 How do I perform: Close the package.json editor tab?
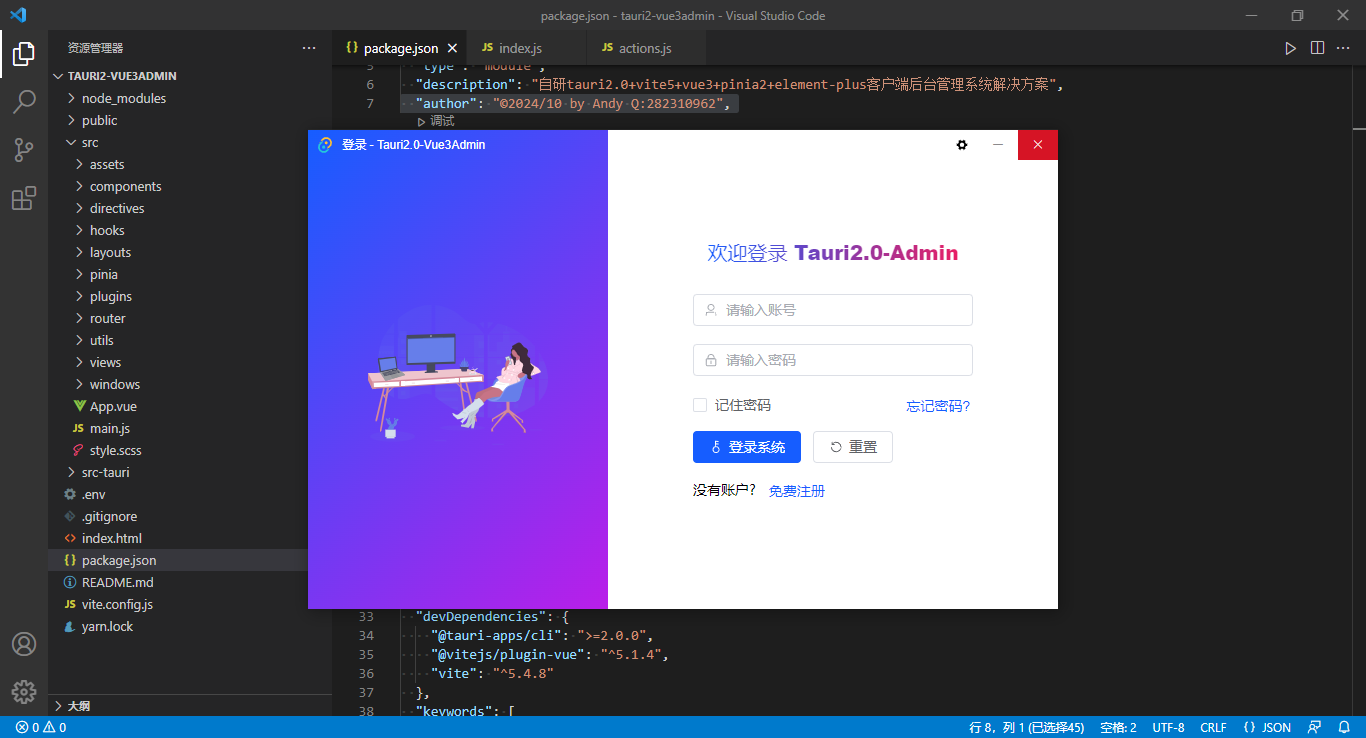pyautogui.click(x=452, y=48)
